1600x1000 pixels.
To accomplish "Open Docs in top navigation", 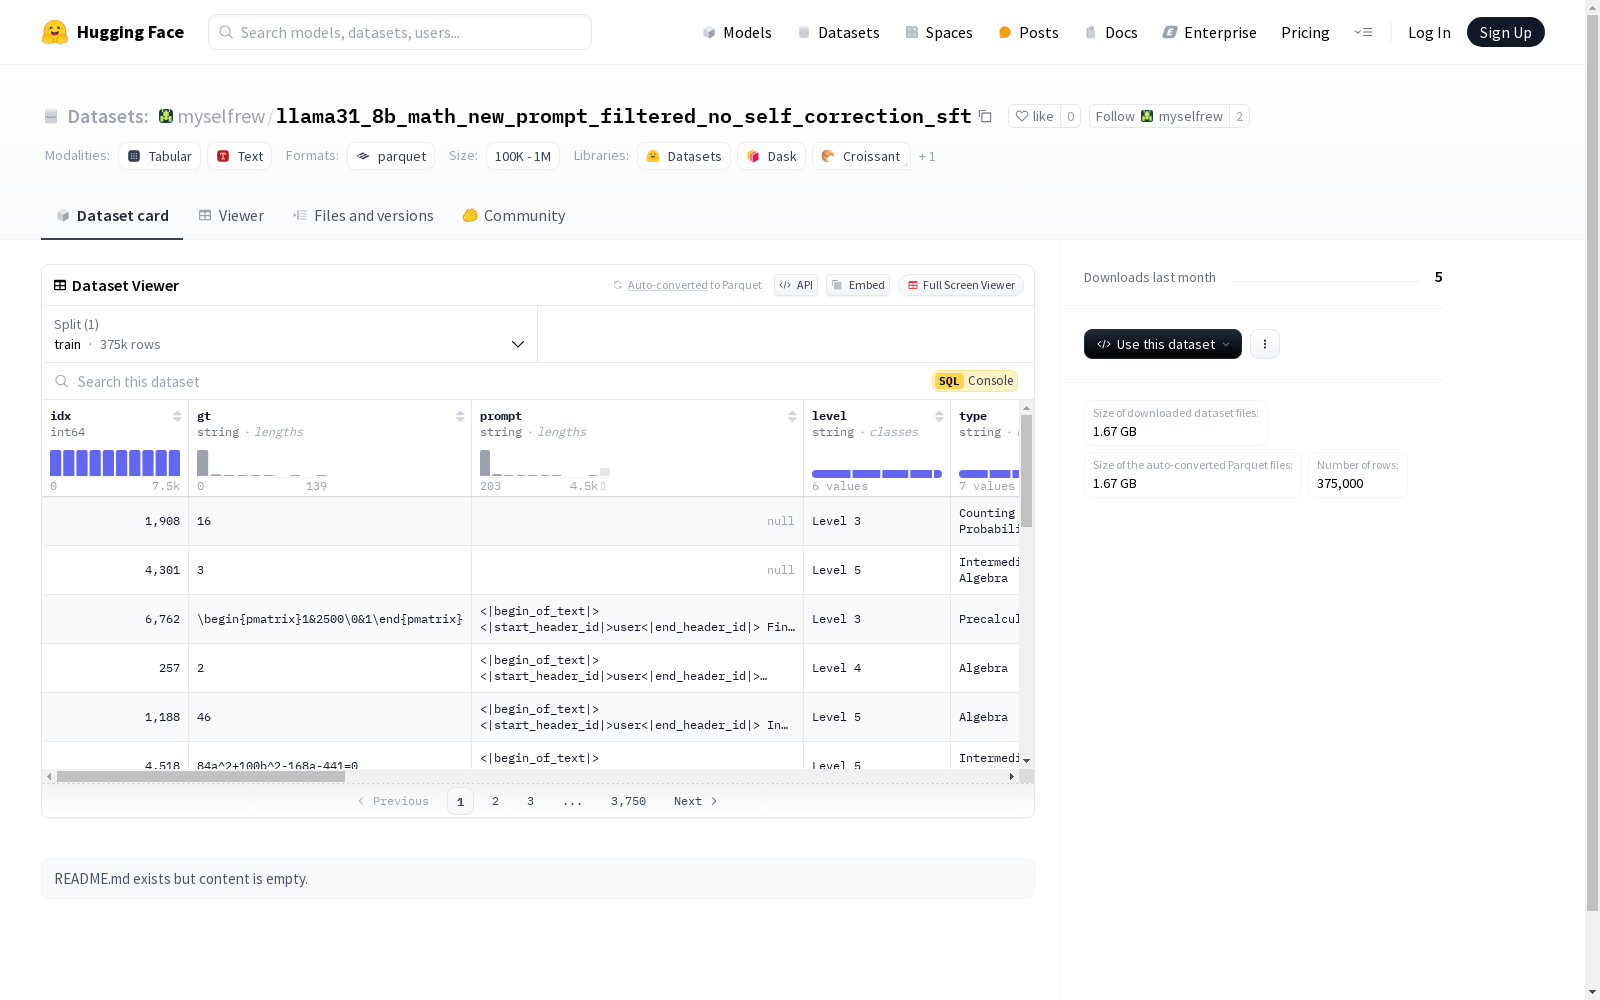I will click(1111, 32).
